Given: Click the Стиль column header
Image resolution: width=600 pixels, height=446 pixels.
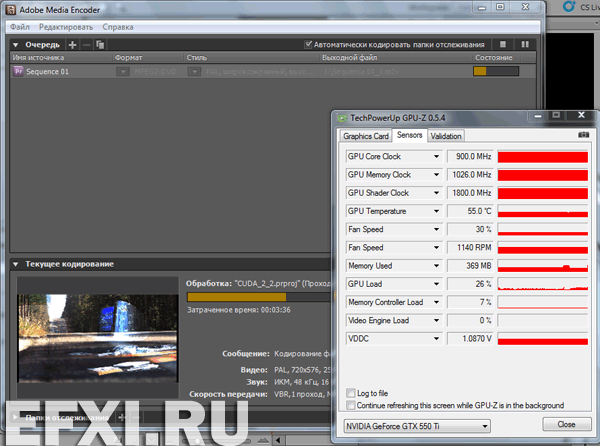Looking at the screenshot, I should [x=251, y=58].
